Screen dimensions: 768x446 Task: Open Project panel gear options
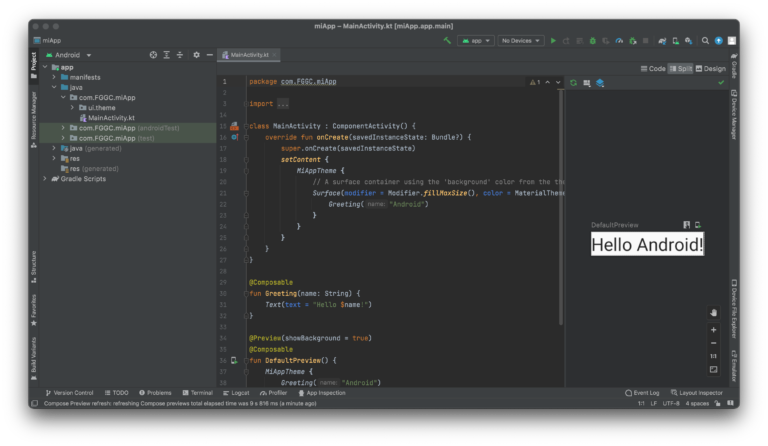pos(196,55)
